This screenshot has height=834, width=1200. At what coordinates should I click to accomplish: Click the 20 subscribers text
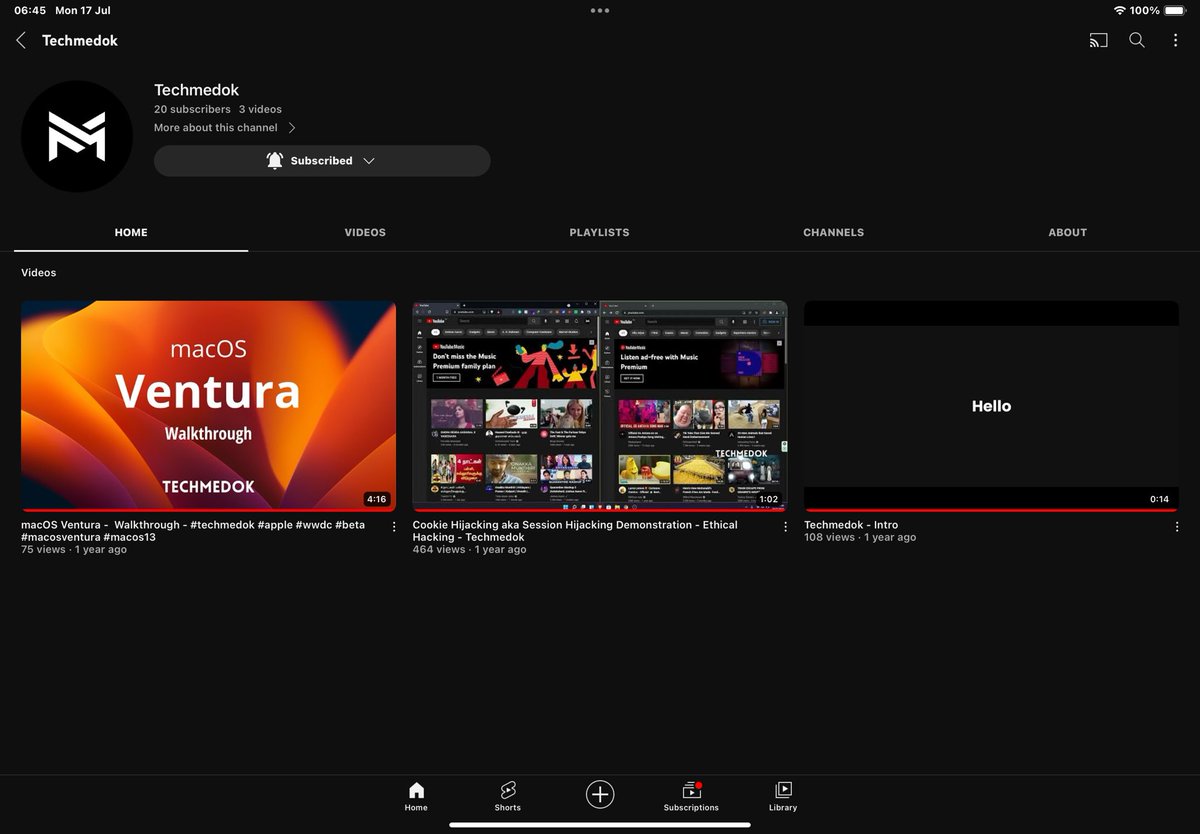tap(192, 109)
